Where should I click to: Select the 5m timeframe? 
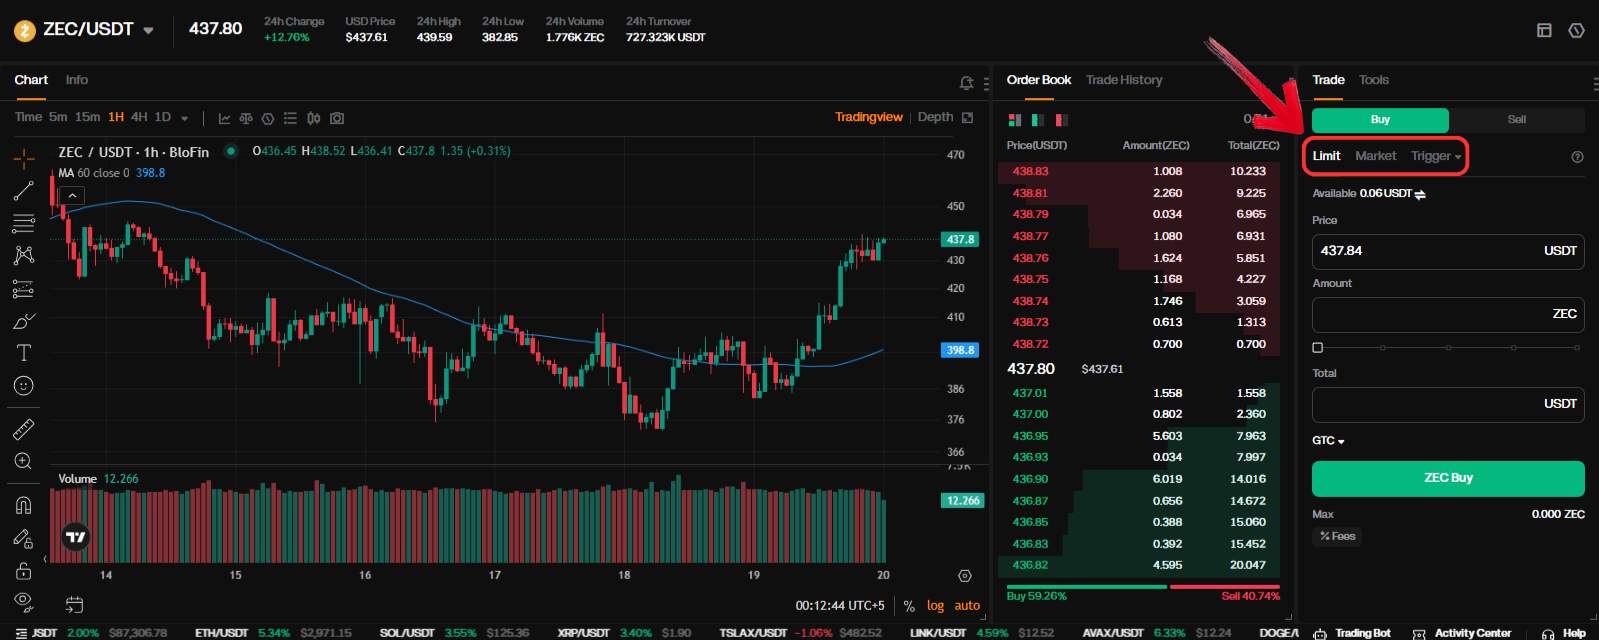click(58, 117)
